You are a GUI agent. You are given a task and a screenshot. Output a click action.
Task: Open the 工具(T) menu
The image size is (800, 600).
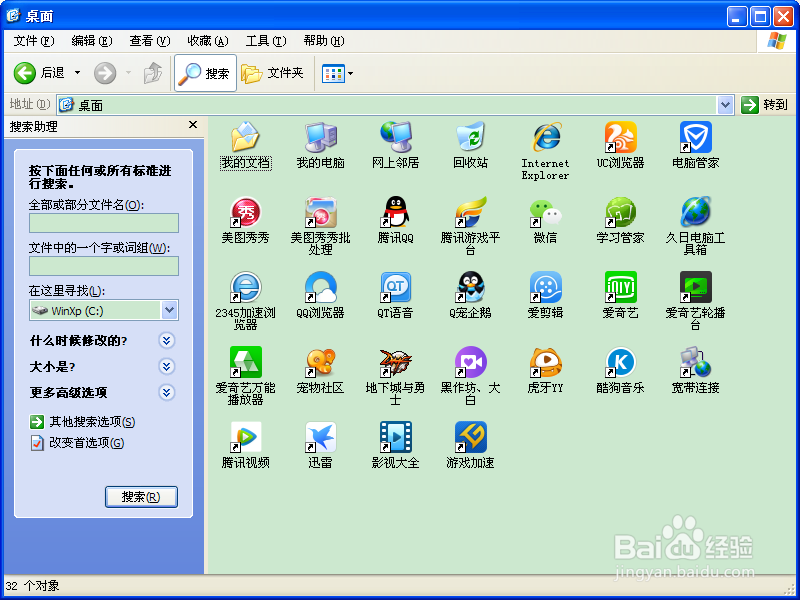pyautogui.click(x=266, y=41)
